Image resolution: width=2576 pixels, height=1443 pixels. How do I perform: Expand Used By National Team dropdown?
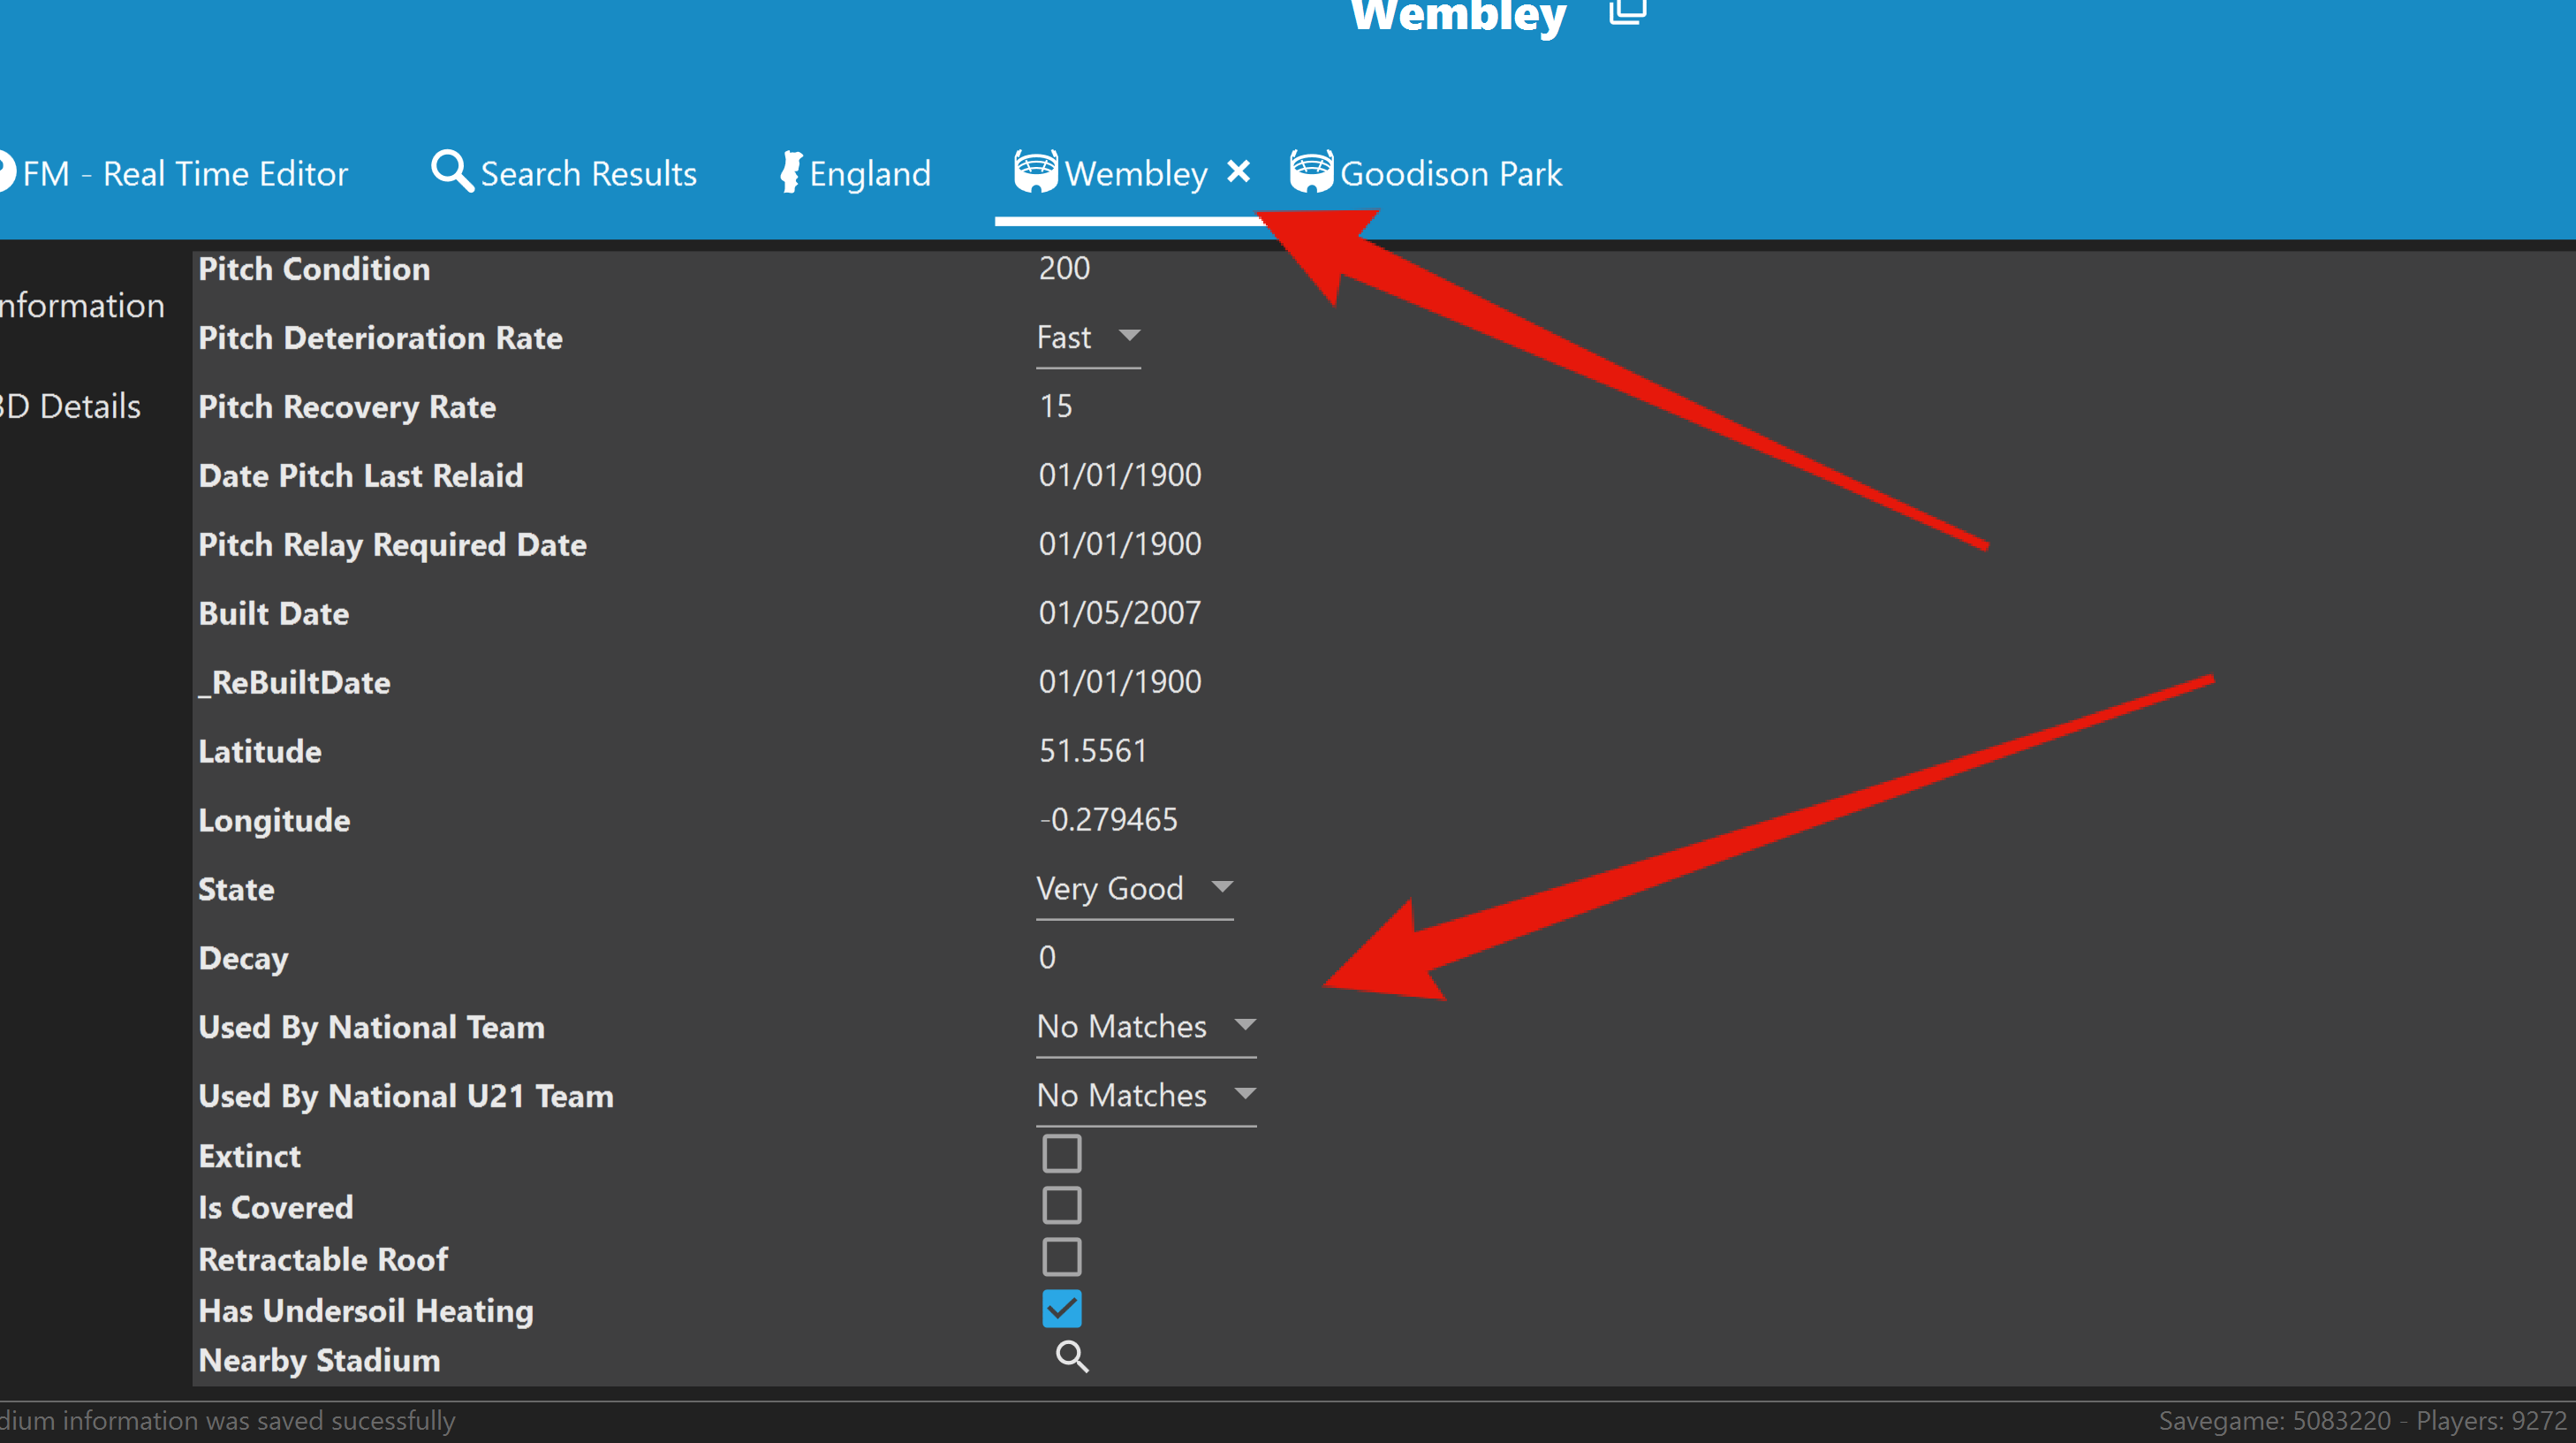[x=1145, y=1026]
